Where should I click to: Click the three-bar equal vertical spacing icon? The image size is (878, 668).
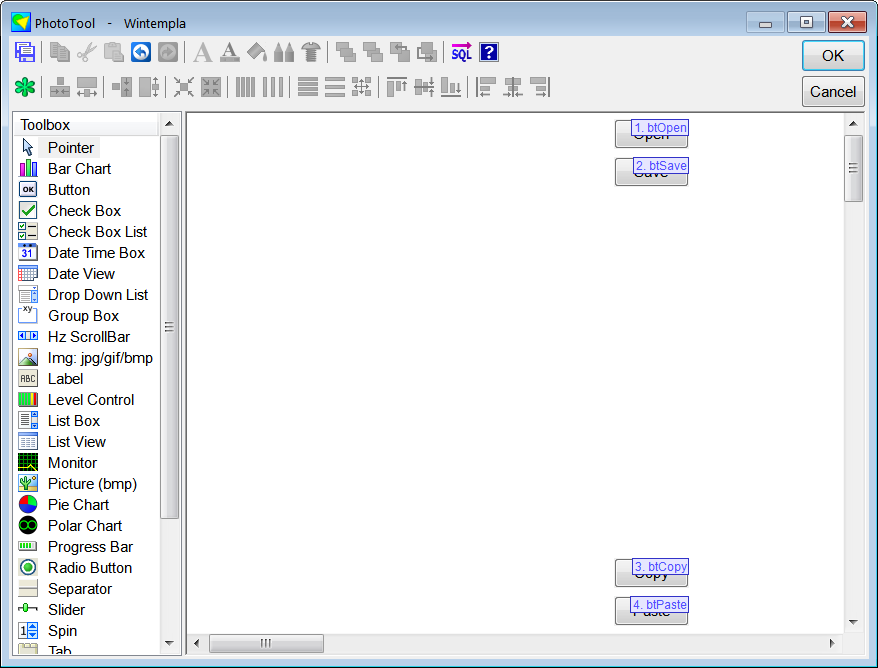pyautogui.click(x=334, y=87)
